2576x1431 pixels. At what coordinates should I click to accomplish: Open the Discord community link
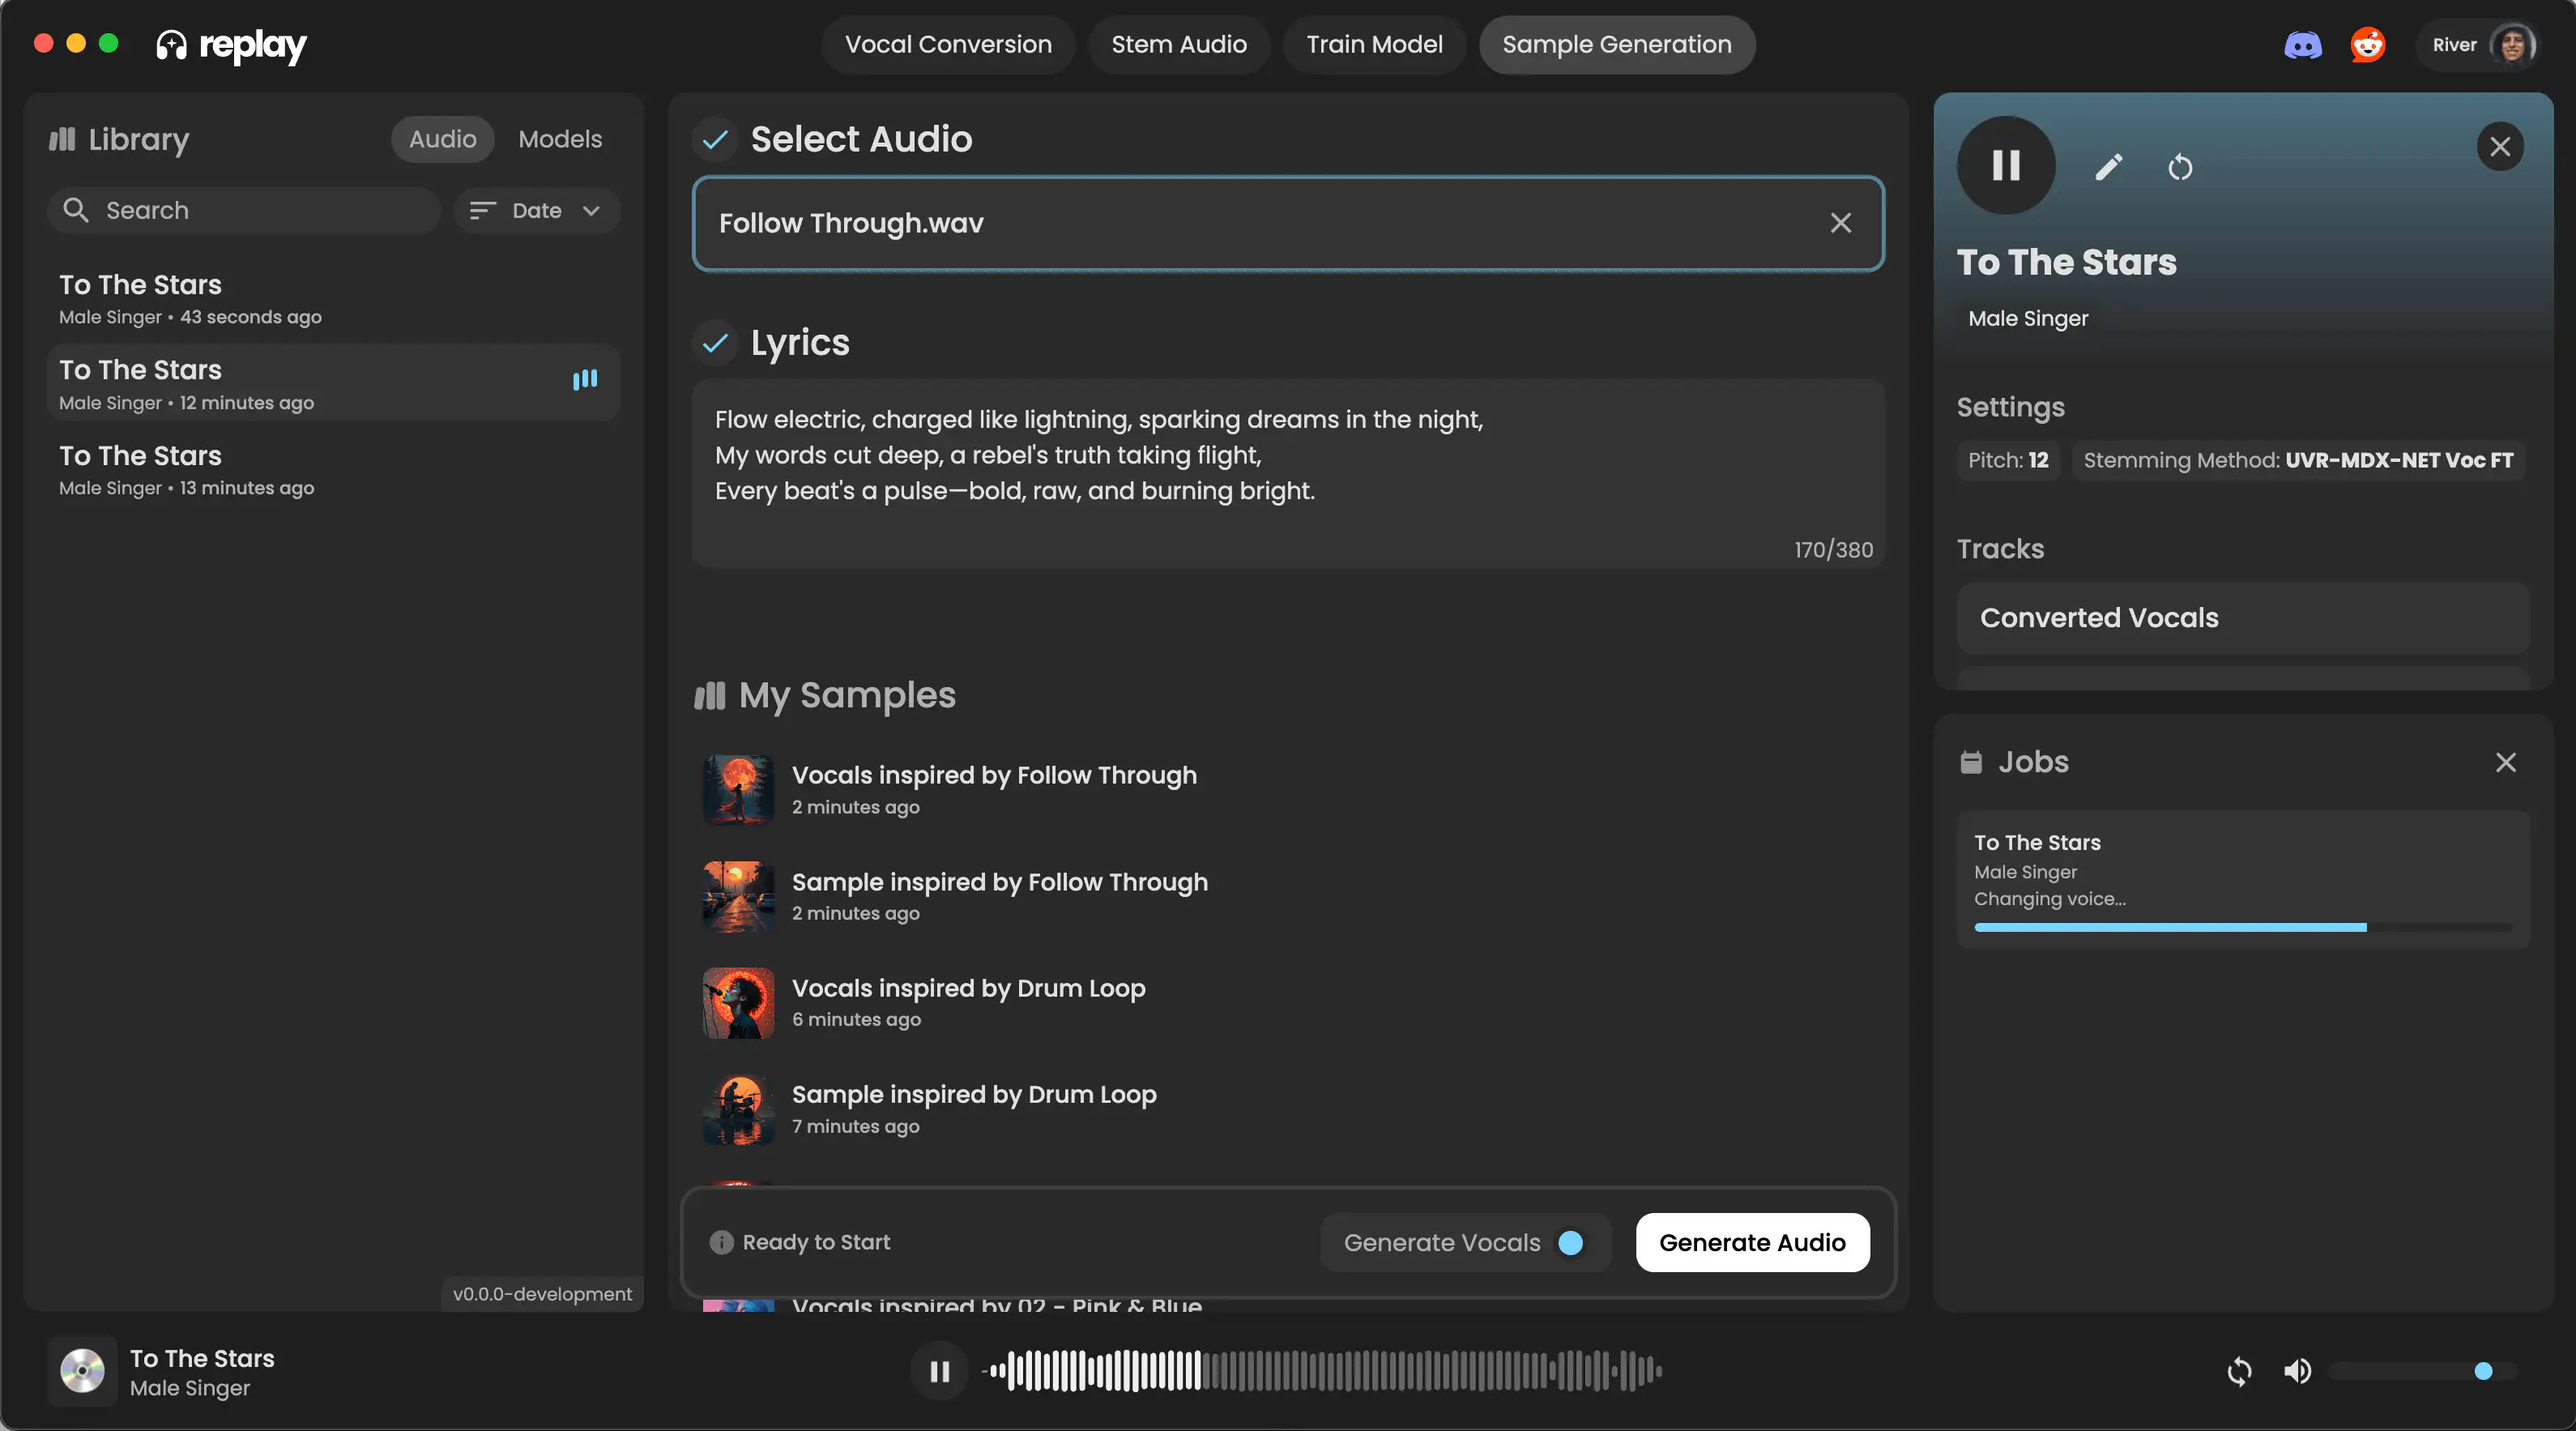click(2302, 44)
